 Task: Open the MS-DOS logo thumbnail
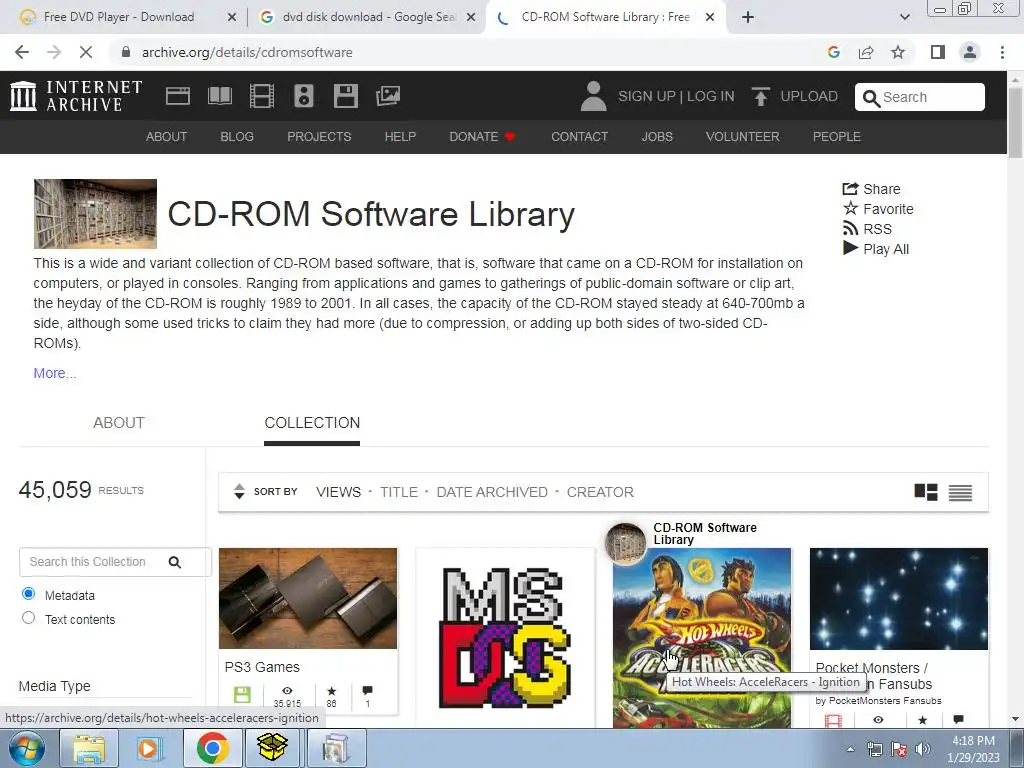pos(505,638)
